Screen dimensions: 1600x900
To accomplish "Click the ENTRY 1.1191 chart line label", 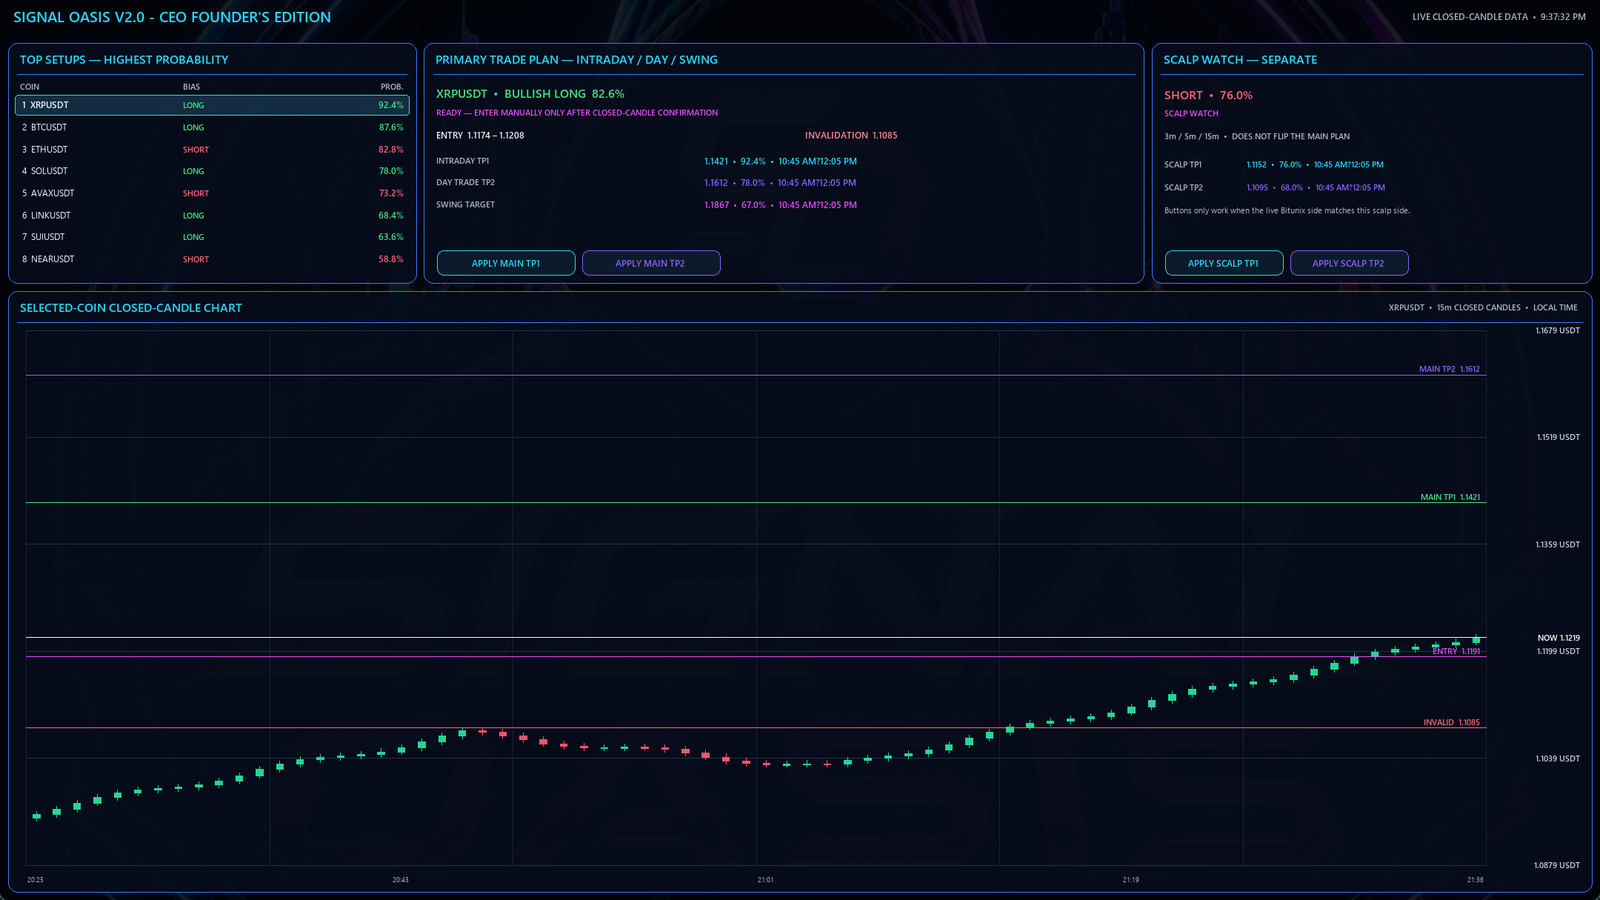I will click(1456, 651).
